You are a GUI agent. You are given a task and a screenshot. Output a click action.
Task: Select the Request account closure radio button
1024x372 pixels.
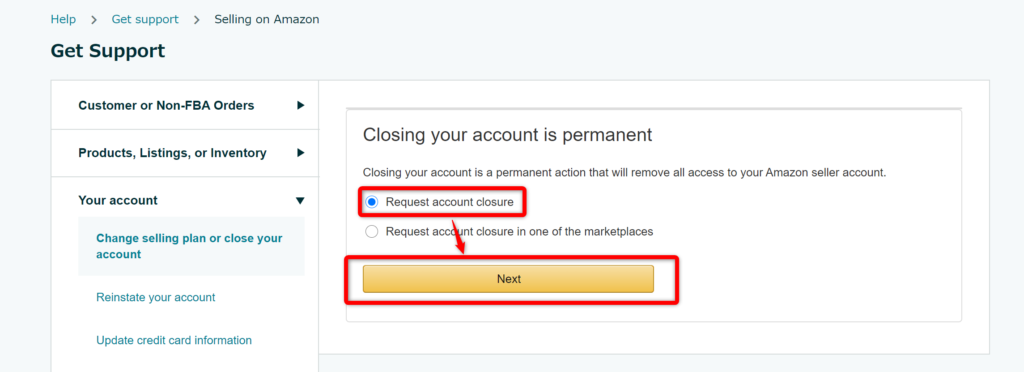[372, 202]
